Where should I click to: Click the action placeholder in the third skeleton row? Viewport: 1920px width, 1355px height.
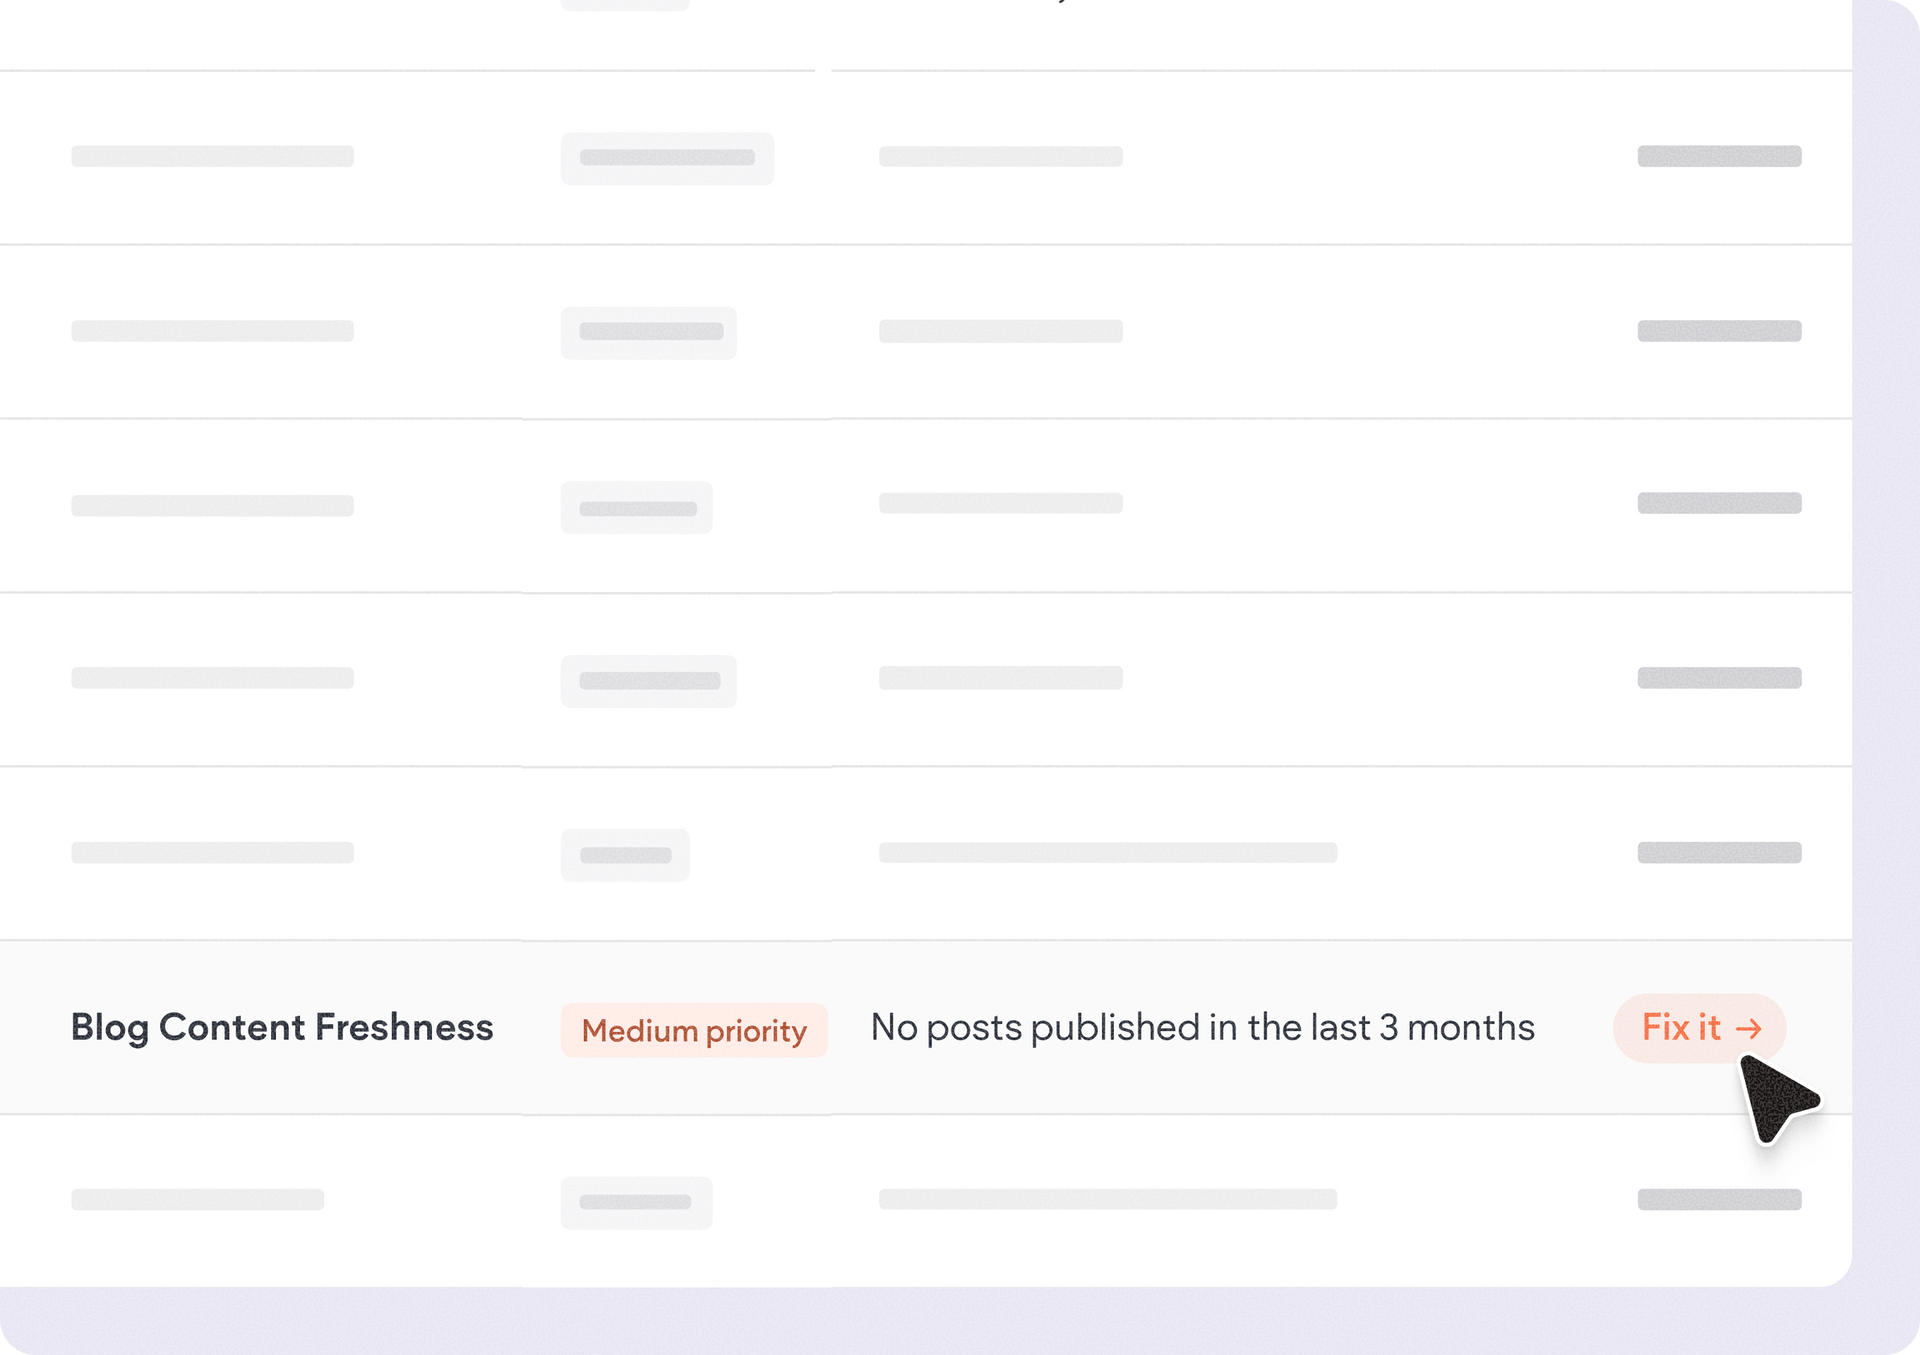(1719, 503)
